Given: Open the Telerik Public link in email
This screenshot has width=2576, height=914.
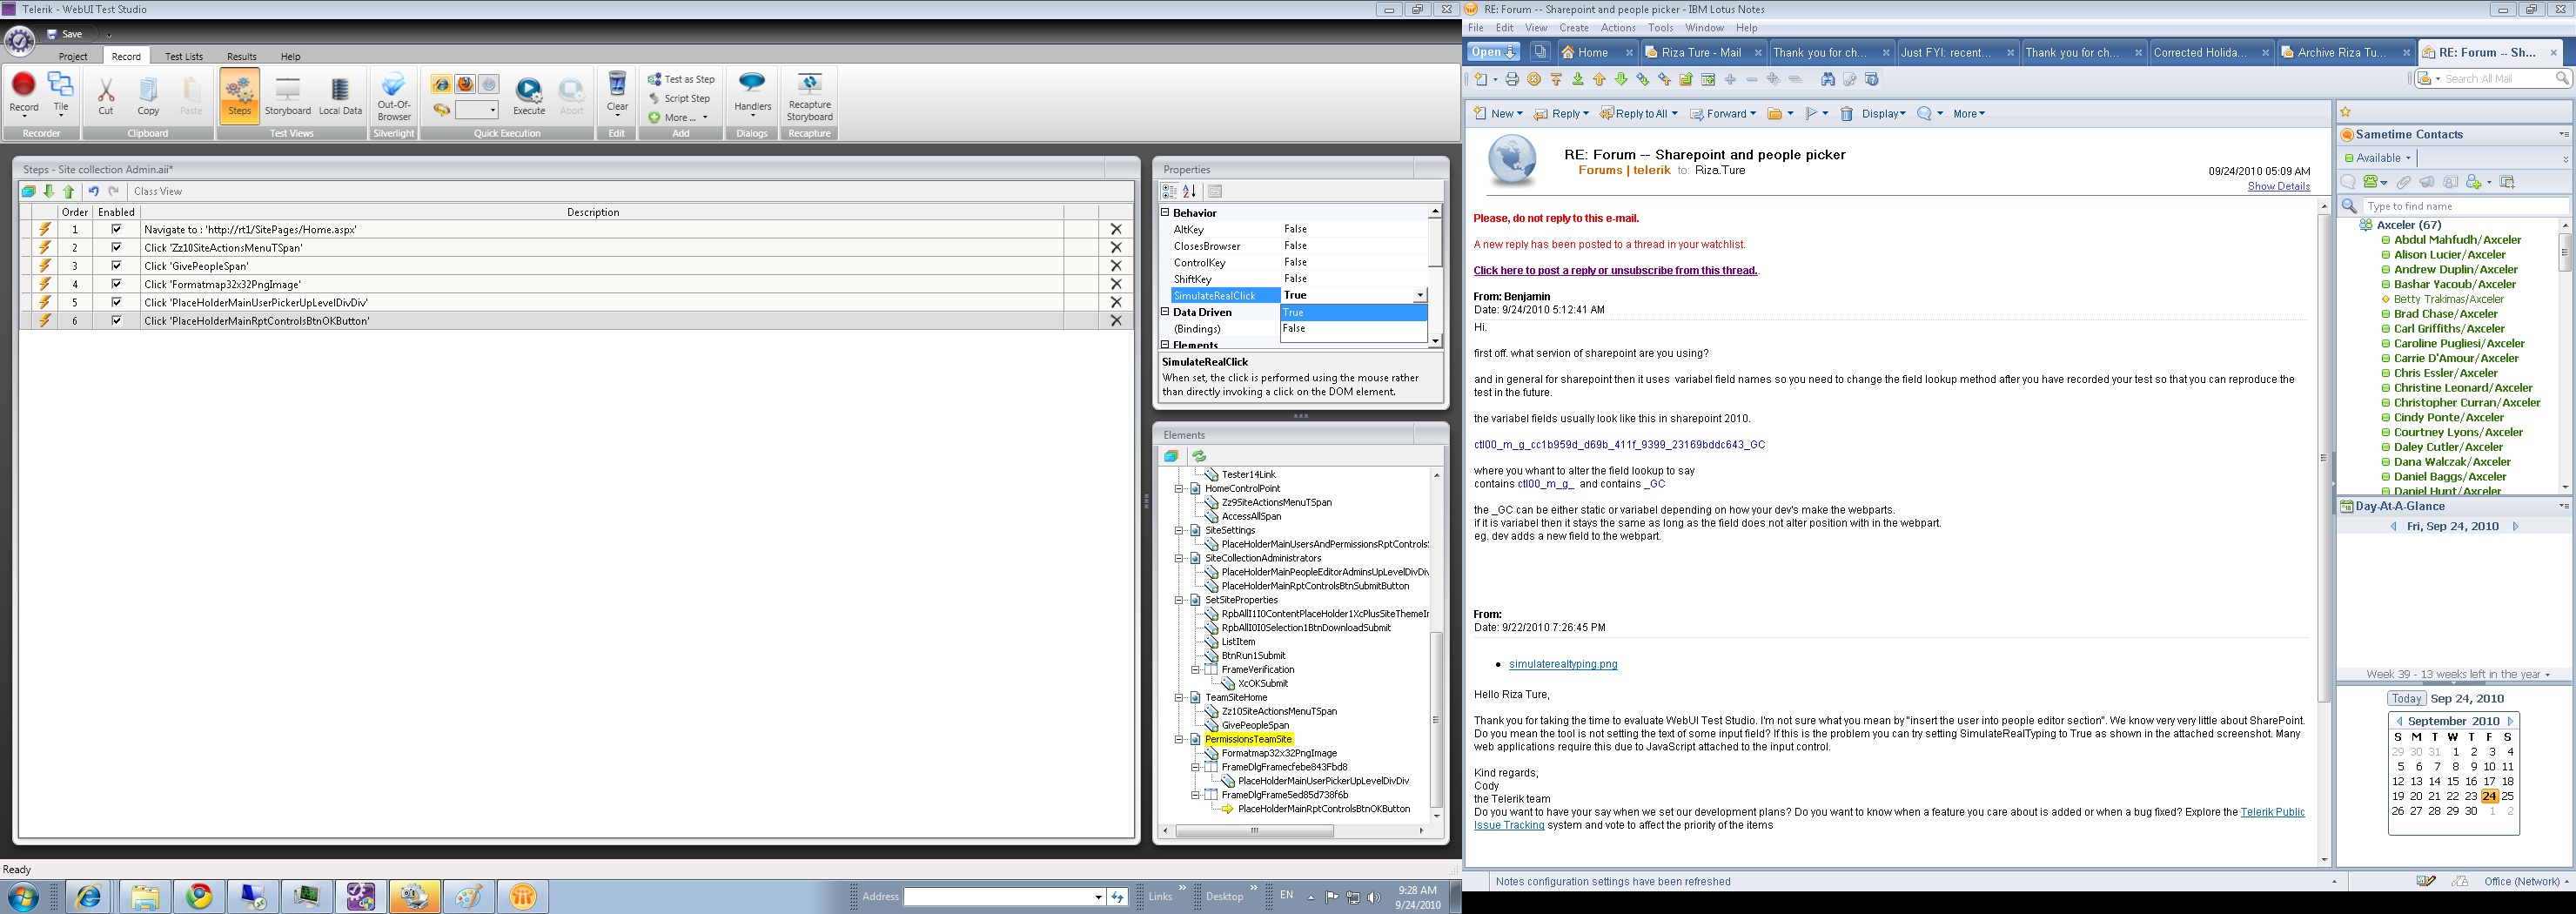Looking at the screenshot, I should point(2273,812).
